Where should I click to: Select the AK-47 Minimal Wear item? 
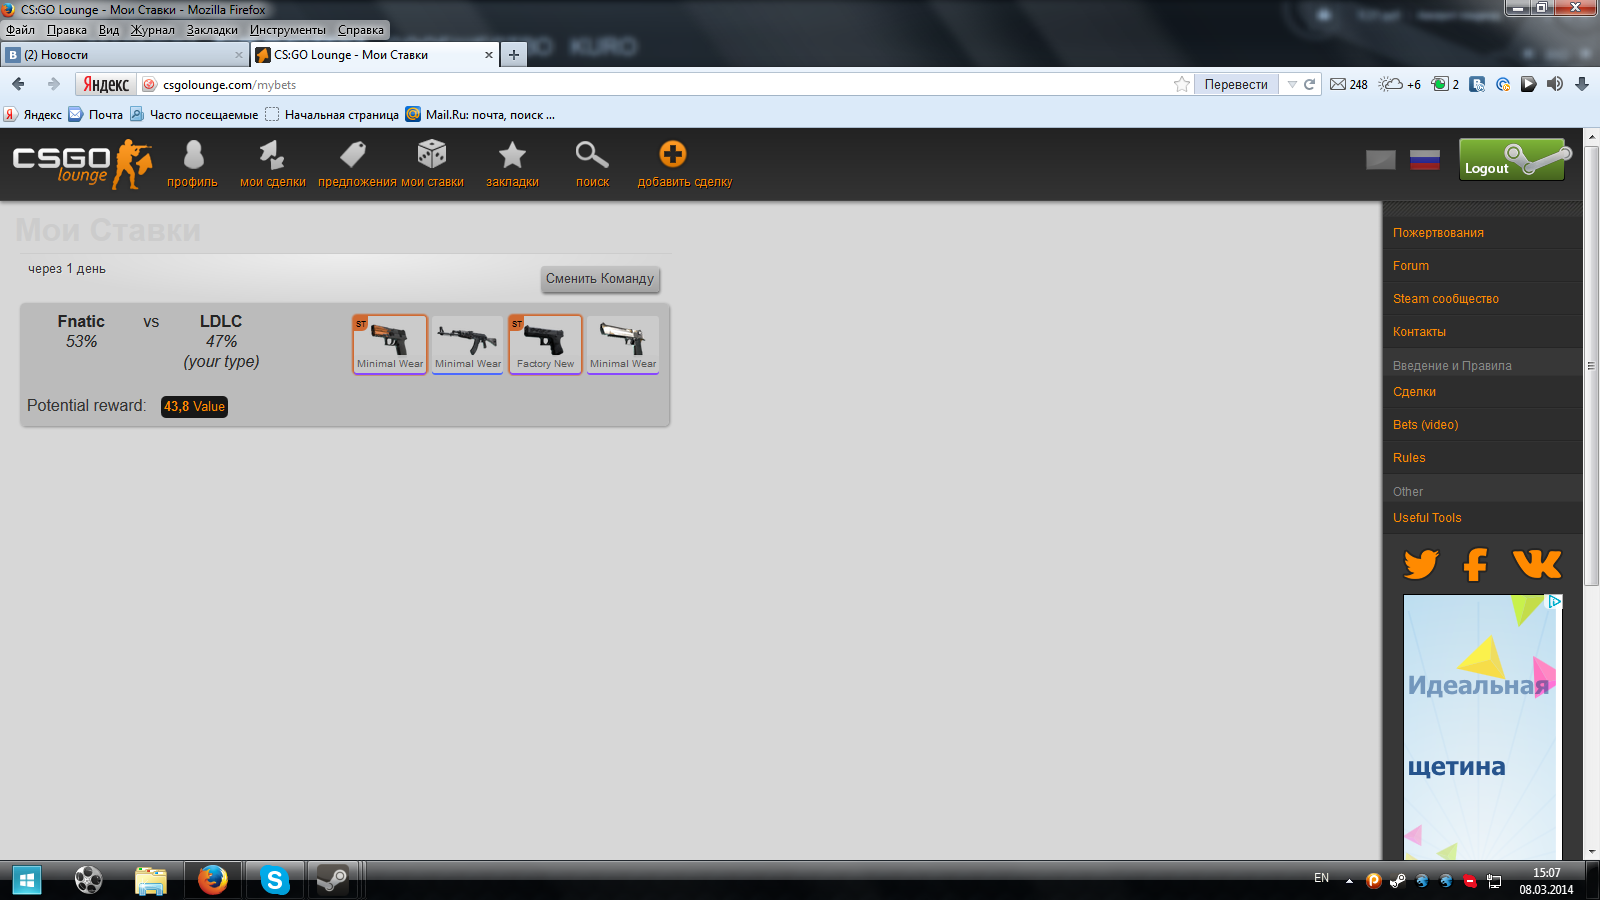[x=468, y=344]
